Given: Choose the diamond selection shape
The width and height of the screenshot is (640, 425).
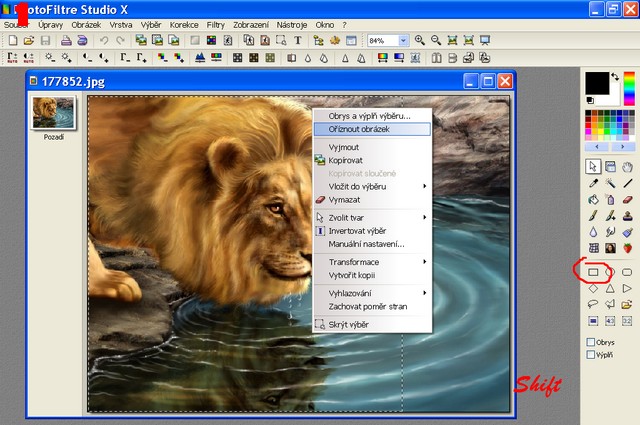Looking at the screenshot, I should click(x=593, y=289).
